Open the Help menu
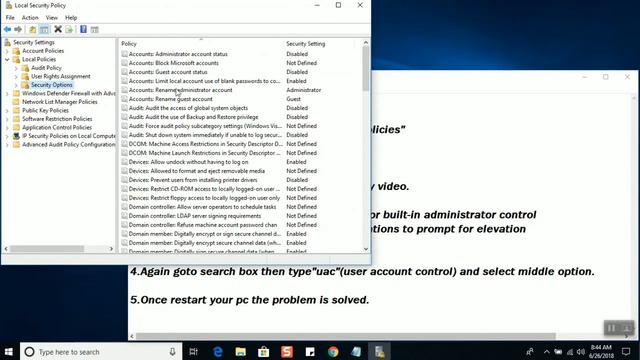The height and width of the screenshot is (360, 640). [71, 18]
